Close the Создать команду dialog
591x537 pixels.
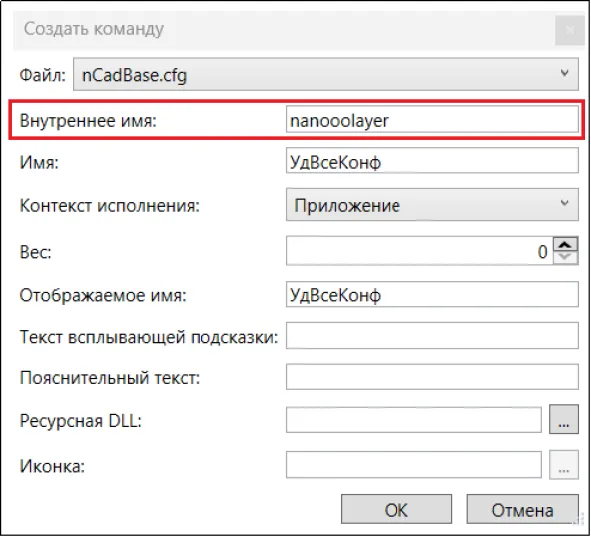tap(570, 30)
